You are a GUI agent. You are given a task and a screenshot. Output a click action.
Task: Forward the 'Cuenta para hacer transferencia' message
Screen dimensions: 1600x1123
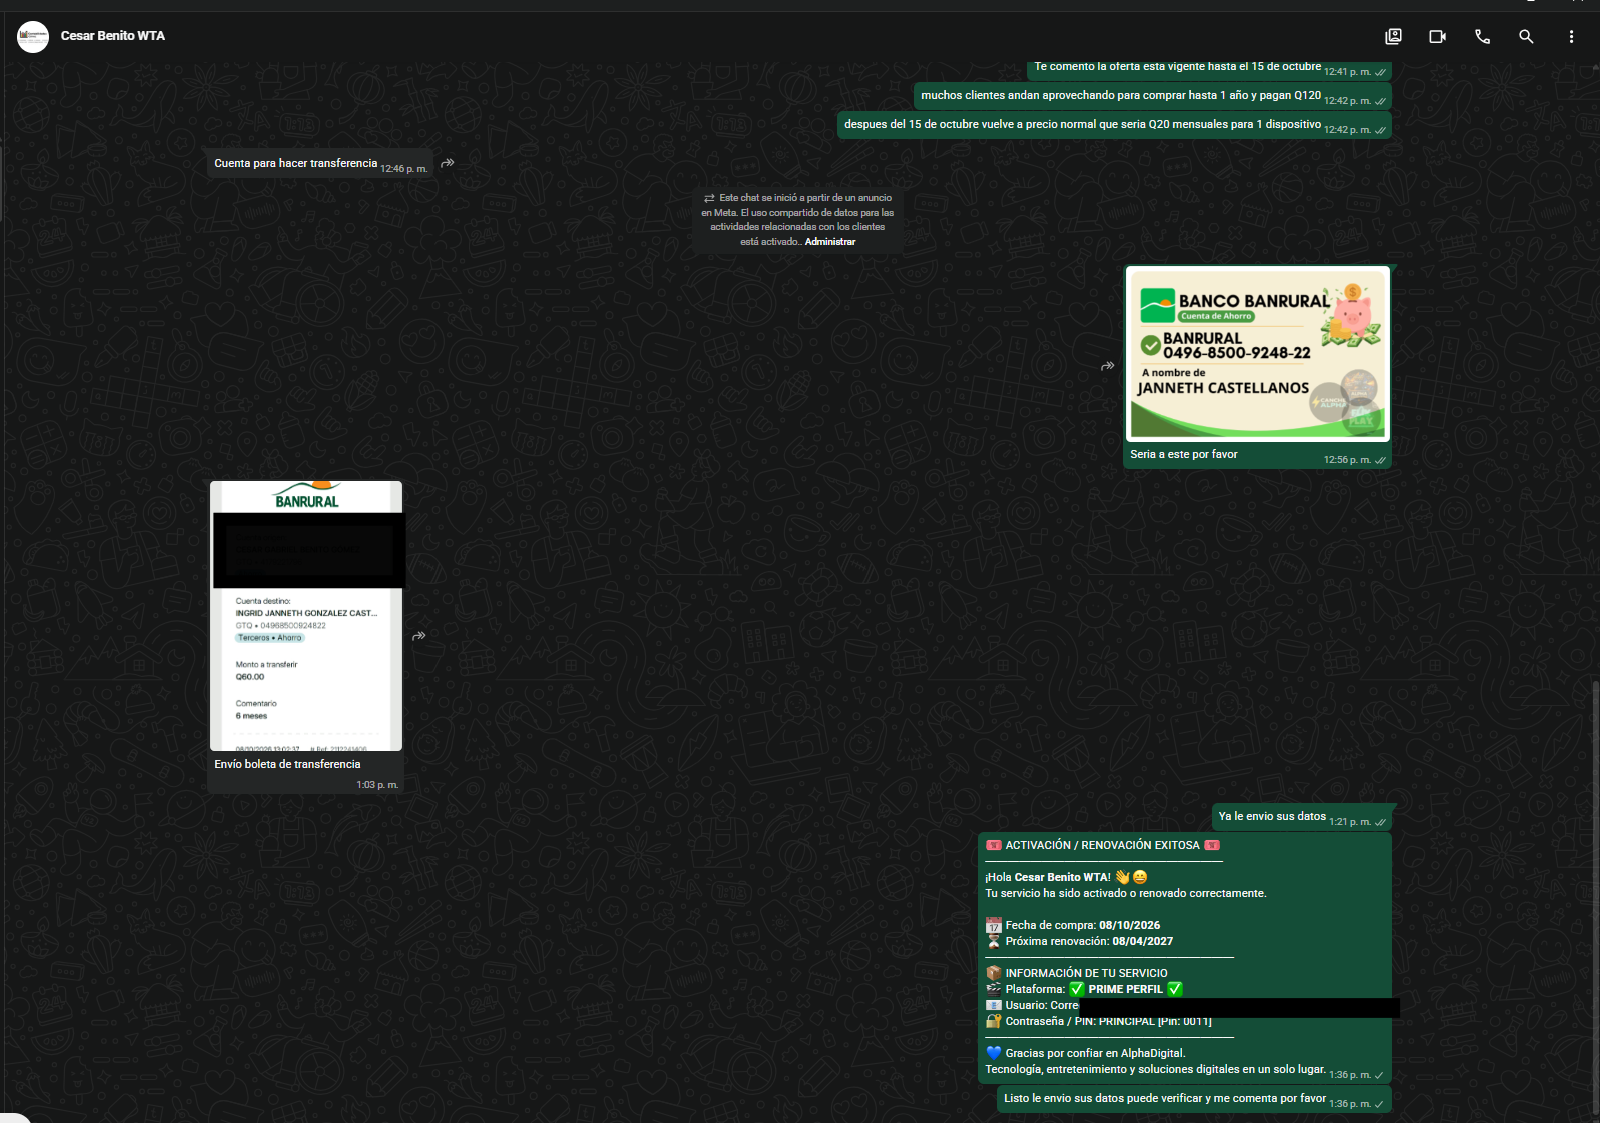pyautogui.click(x=448, y=162)
